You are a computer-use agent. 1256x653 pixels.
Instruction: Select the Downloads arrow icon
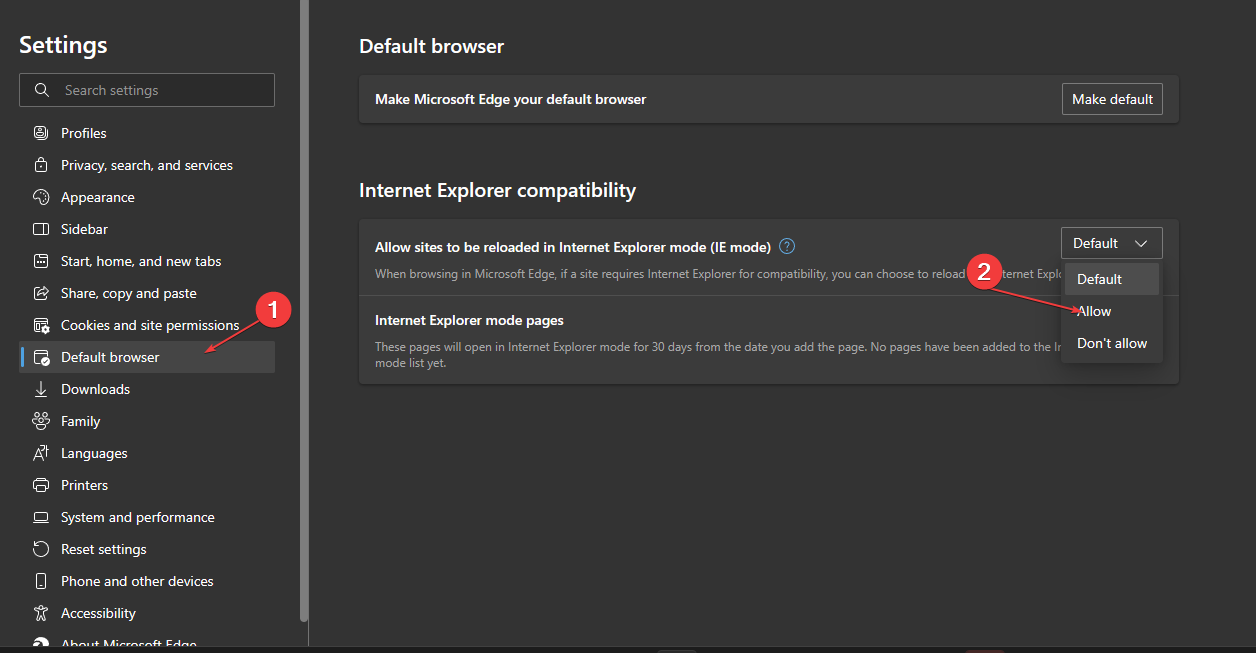[x=39, y=388]
